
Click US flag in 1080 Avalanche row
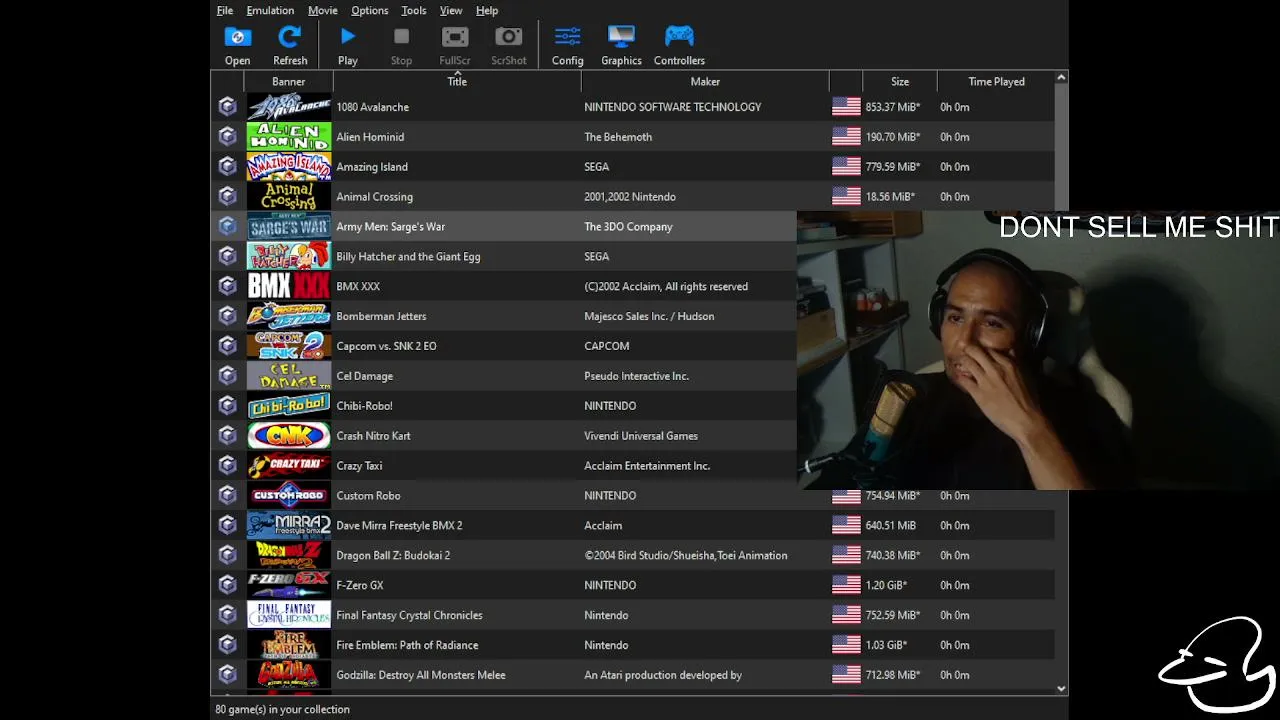pos(846,107)
